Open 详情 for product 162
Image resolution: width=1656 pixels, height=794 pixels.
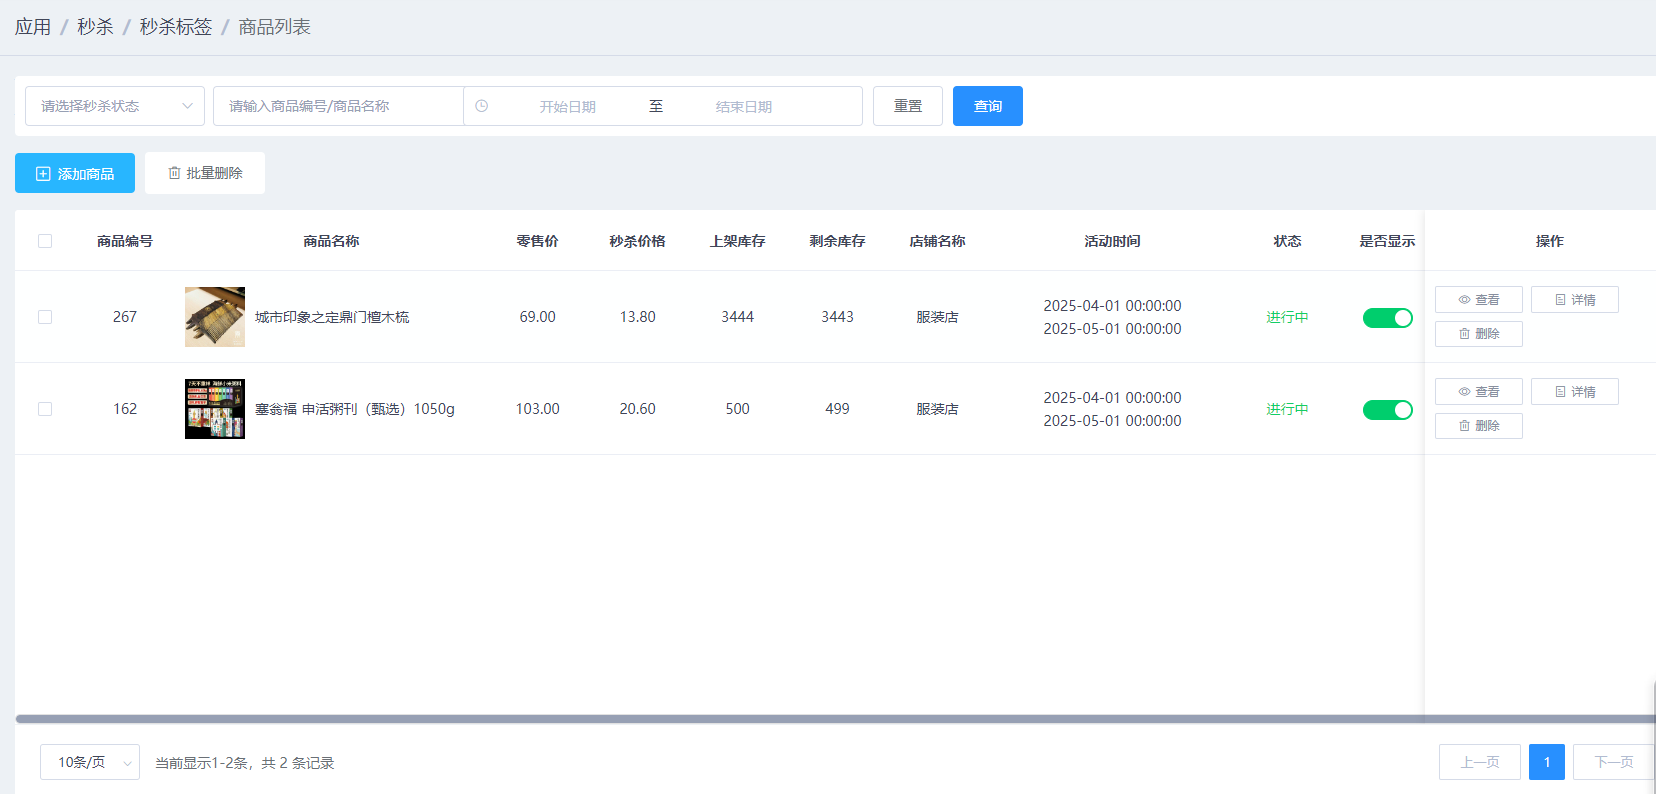click(x=1574, y=392)
